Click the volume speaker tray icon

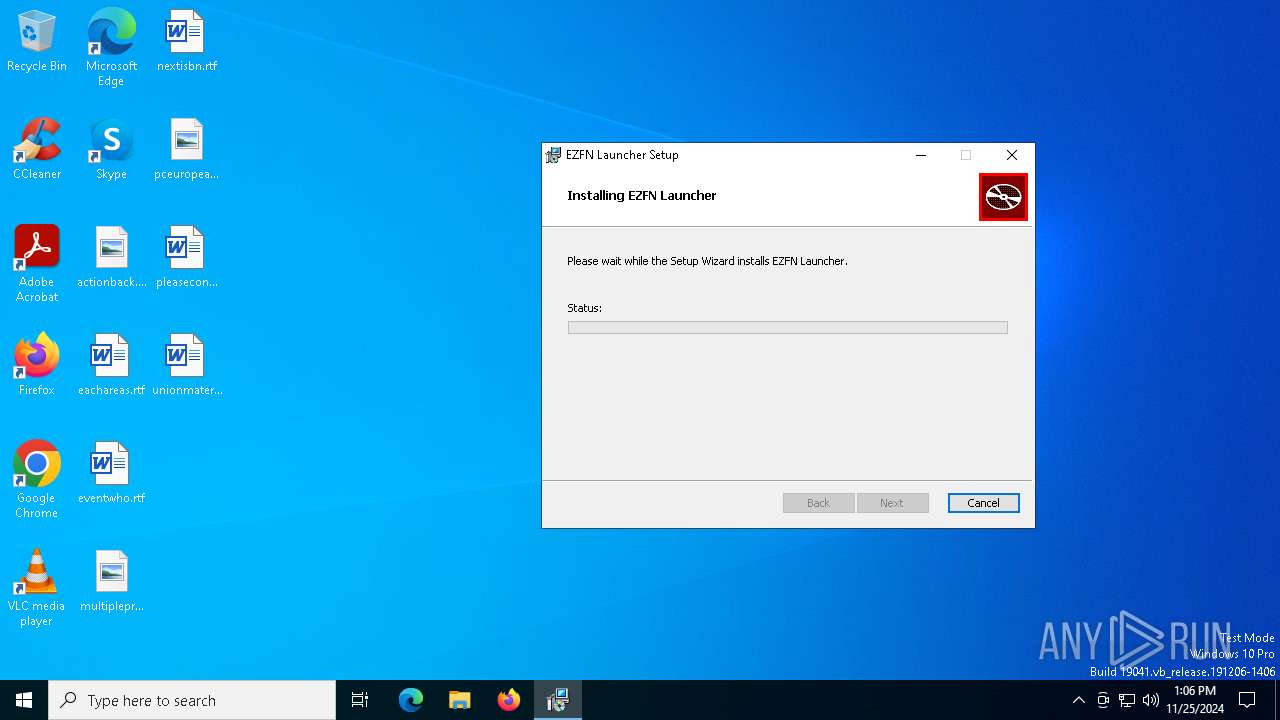pos(1151,700)
